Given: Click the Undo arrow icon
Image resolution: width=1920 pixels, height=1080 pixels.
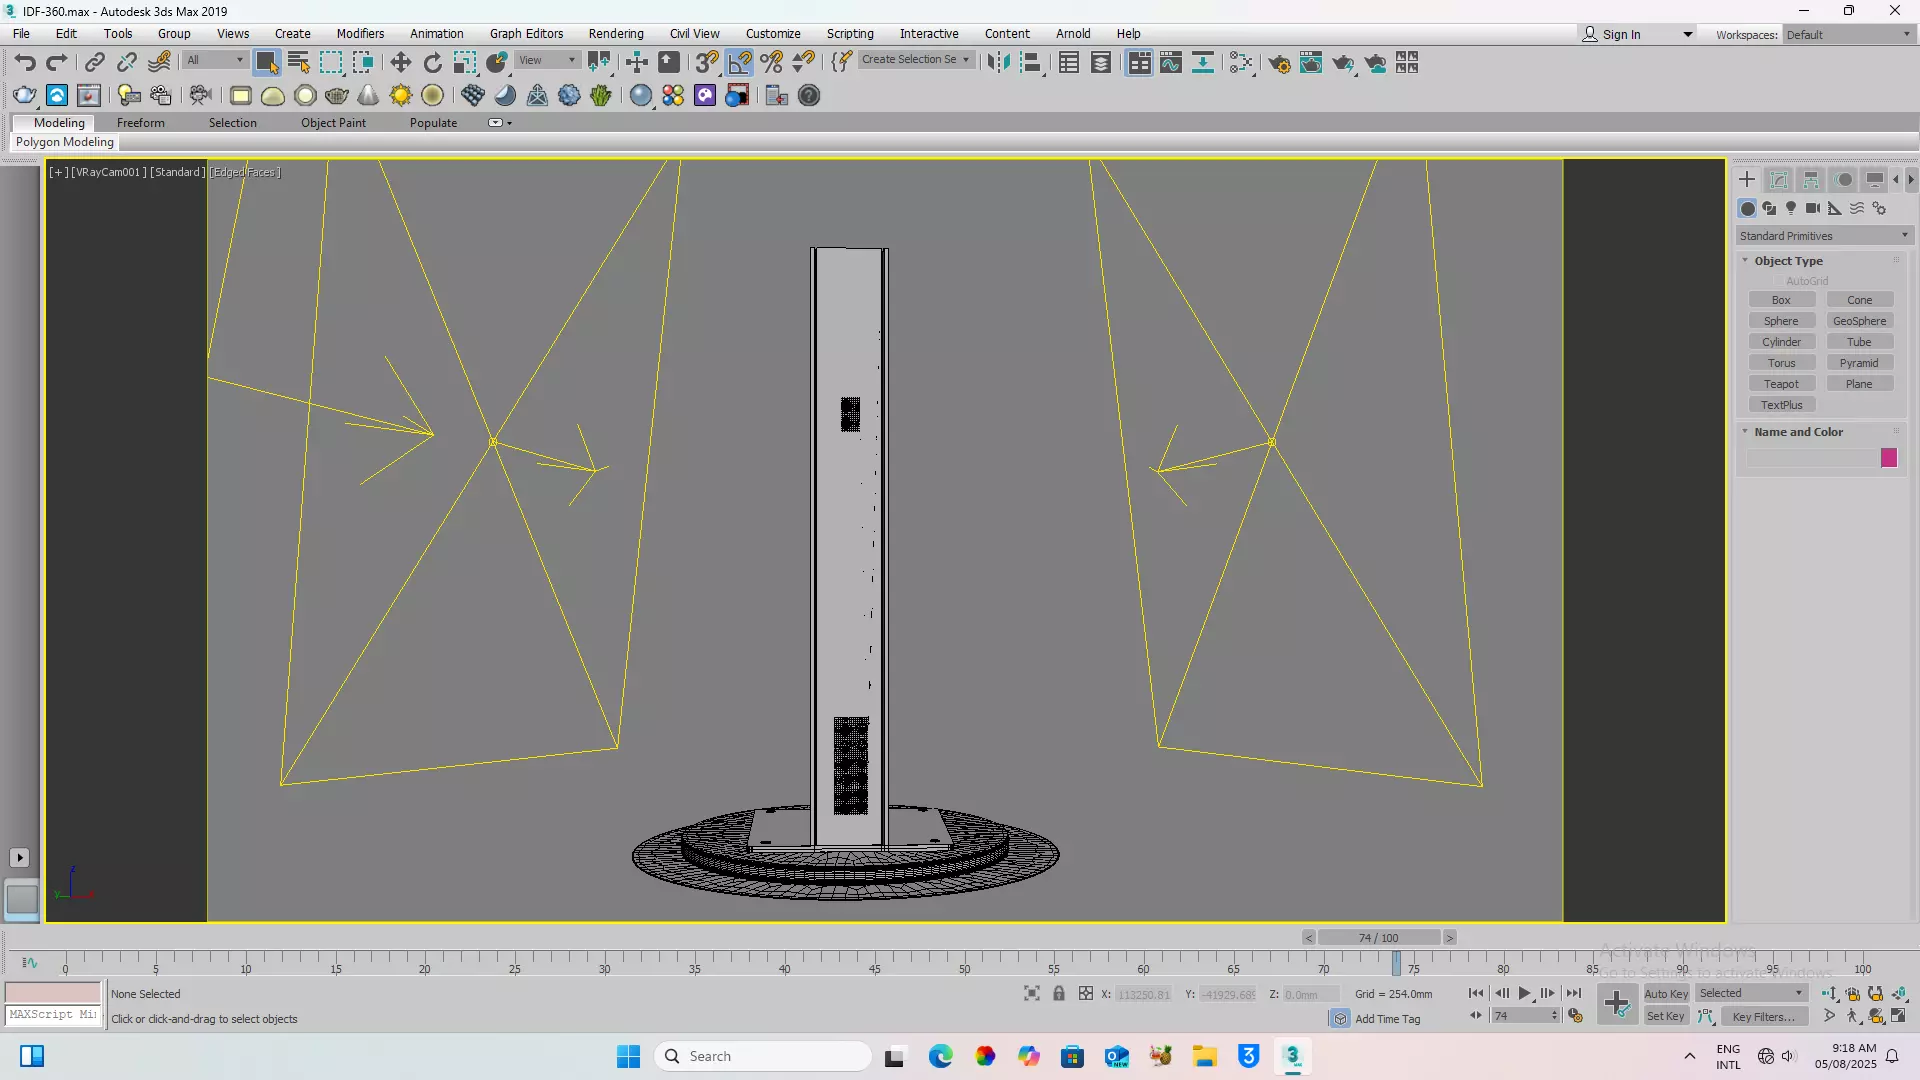Looking at the screenshot, I should point(25,63).
